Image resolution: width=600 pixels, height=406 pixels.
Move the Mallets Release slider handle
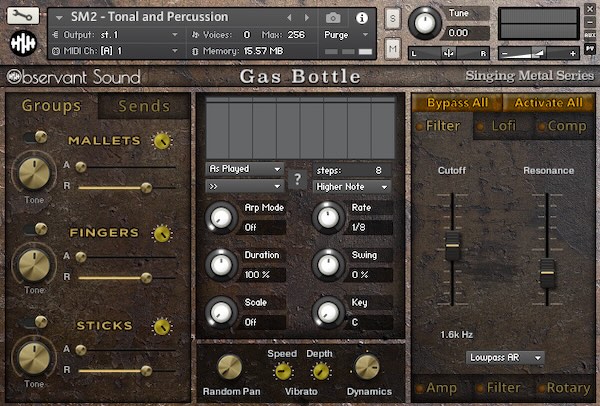point(146,188)
